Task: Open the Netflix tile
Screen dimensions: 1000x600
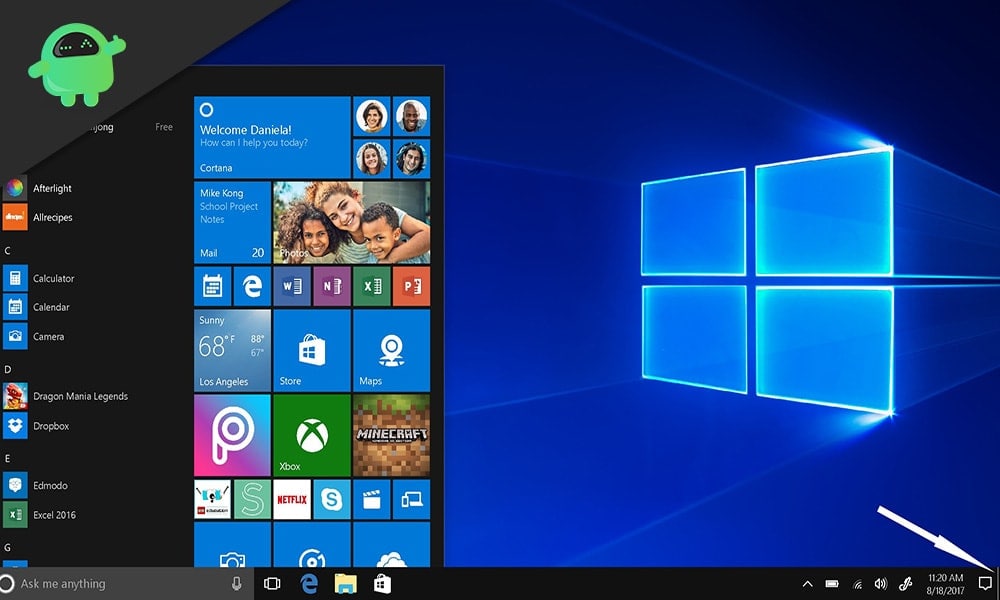Action: [x=292, y=499]
